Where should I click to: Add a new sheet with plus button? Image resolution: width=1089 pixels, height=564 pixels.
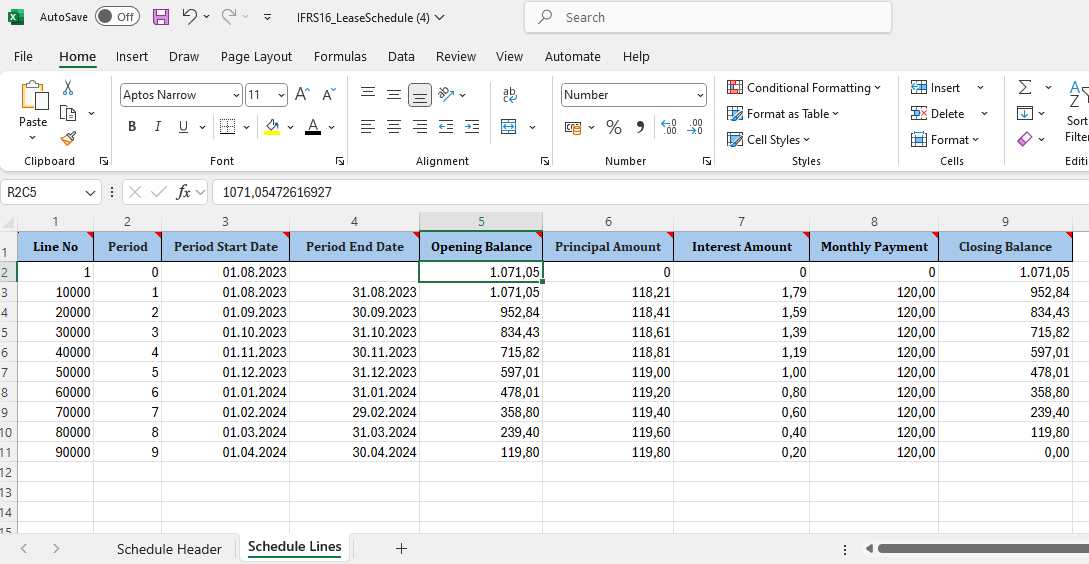(401, 549)
